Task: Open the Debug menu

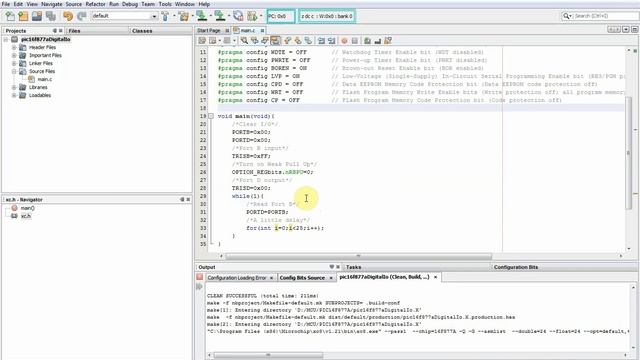Action: coord(130,4)
